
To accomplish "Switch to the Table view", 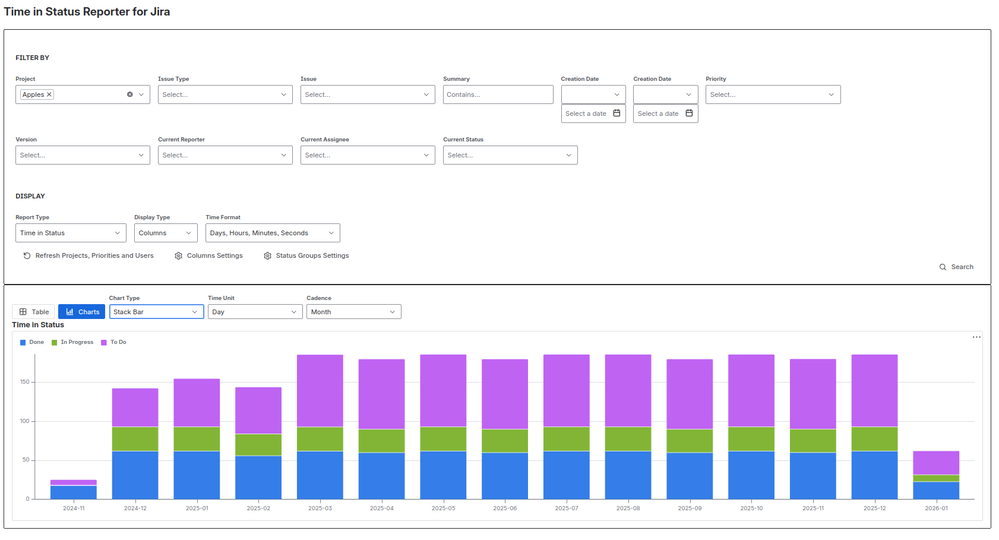I will [34, 312].
